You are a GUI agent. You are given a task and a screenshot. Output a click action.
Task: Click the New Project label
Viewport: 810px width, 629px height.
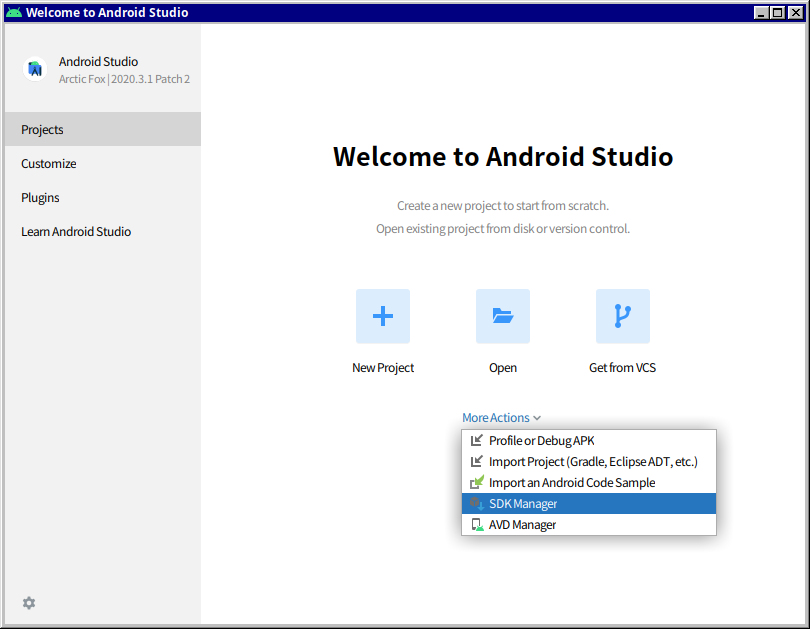(x=383, y=368)
